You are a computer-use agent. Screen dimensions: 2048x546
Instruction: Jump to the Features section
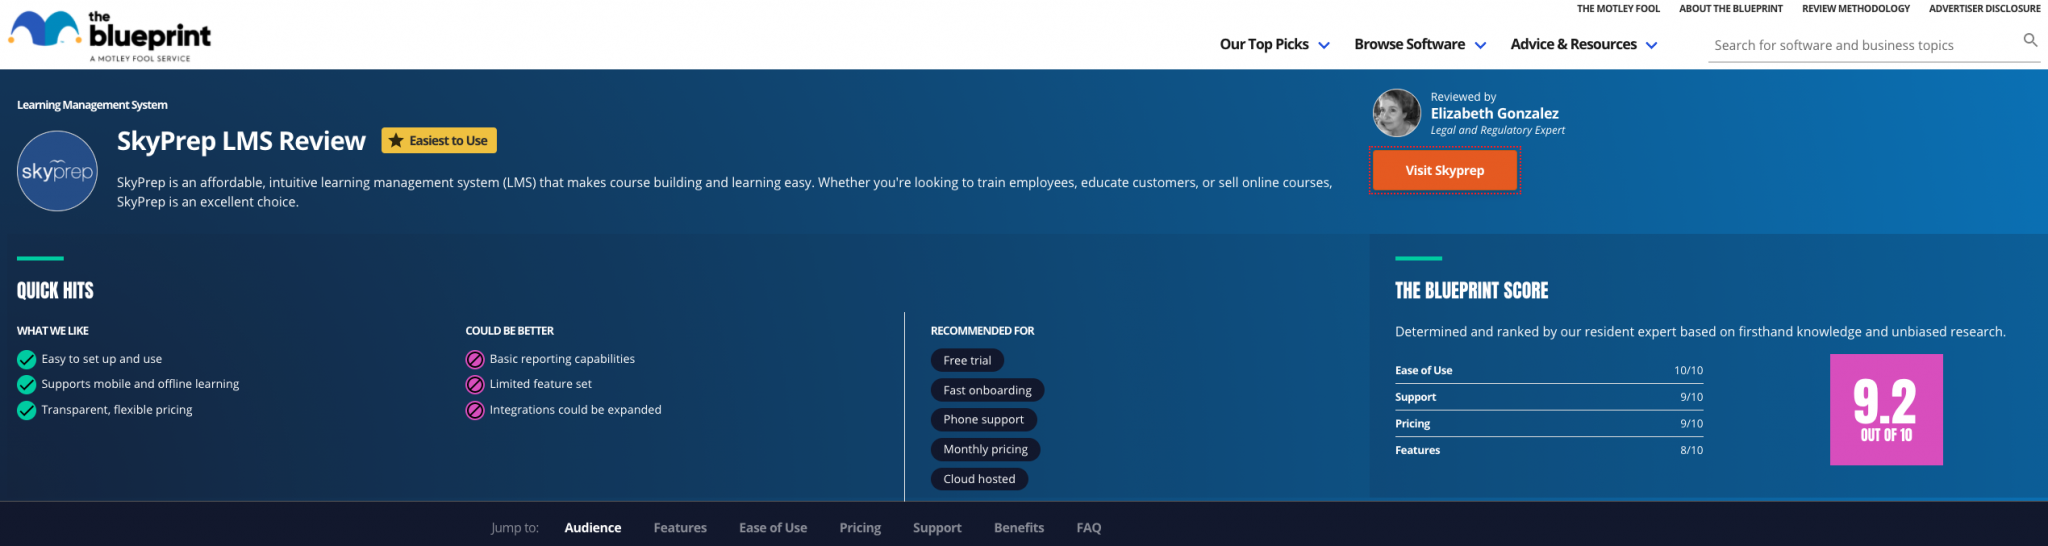(680, 528)
